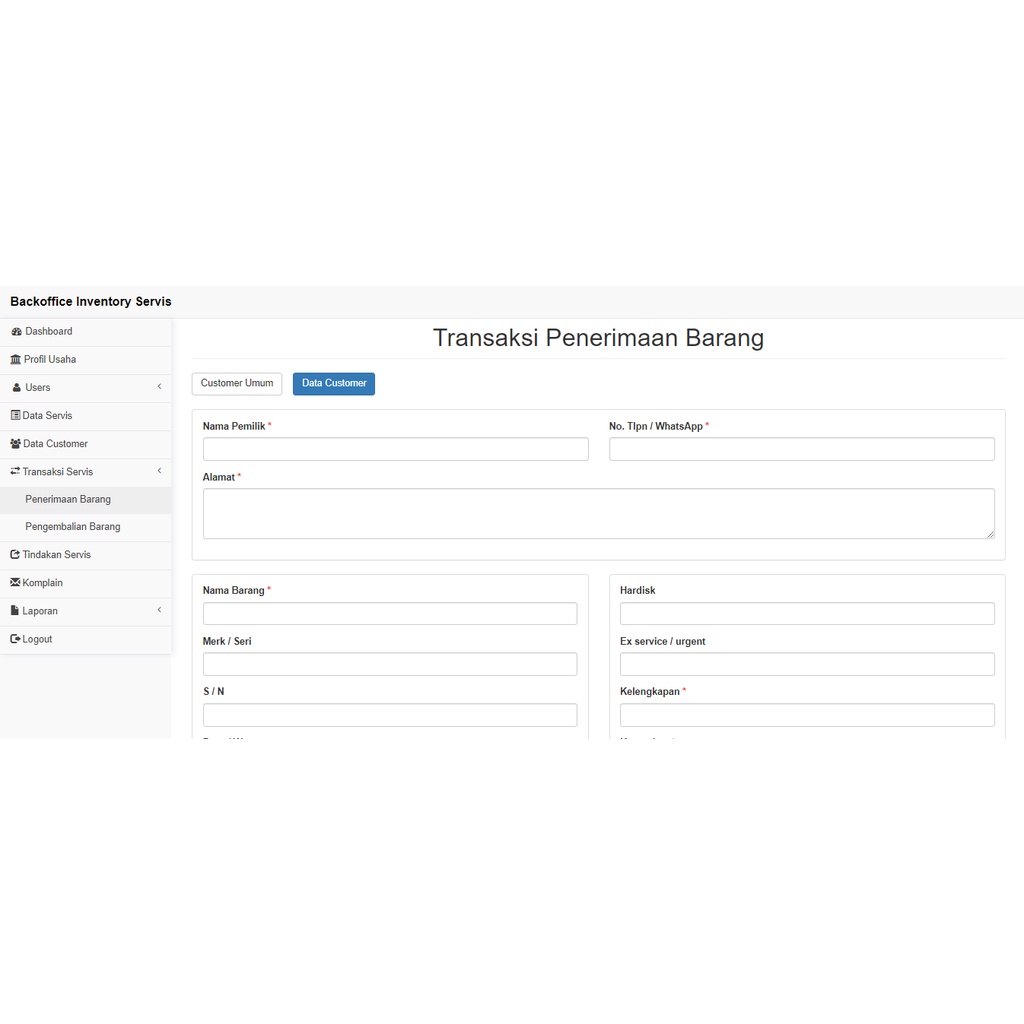1024x1024 pixels.
Task: Open the Profil Usaha menu item
Action: click(86, 360)
